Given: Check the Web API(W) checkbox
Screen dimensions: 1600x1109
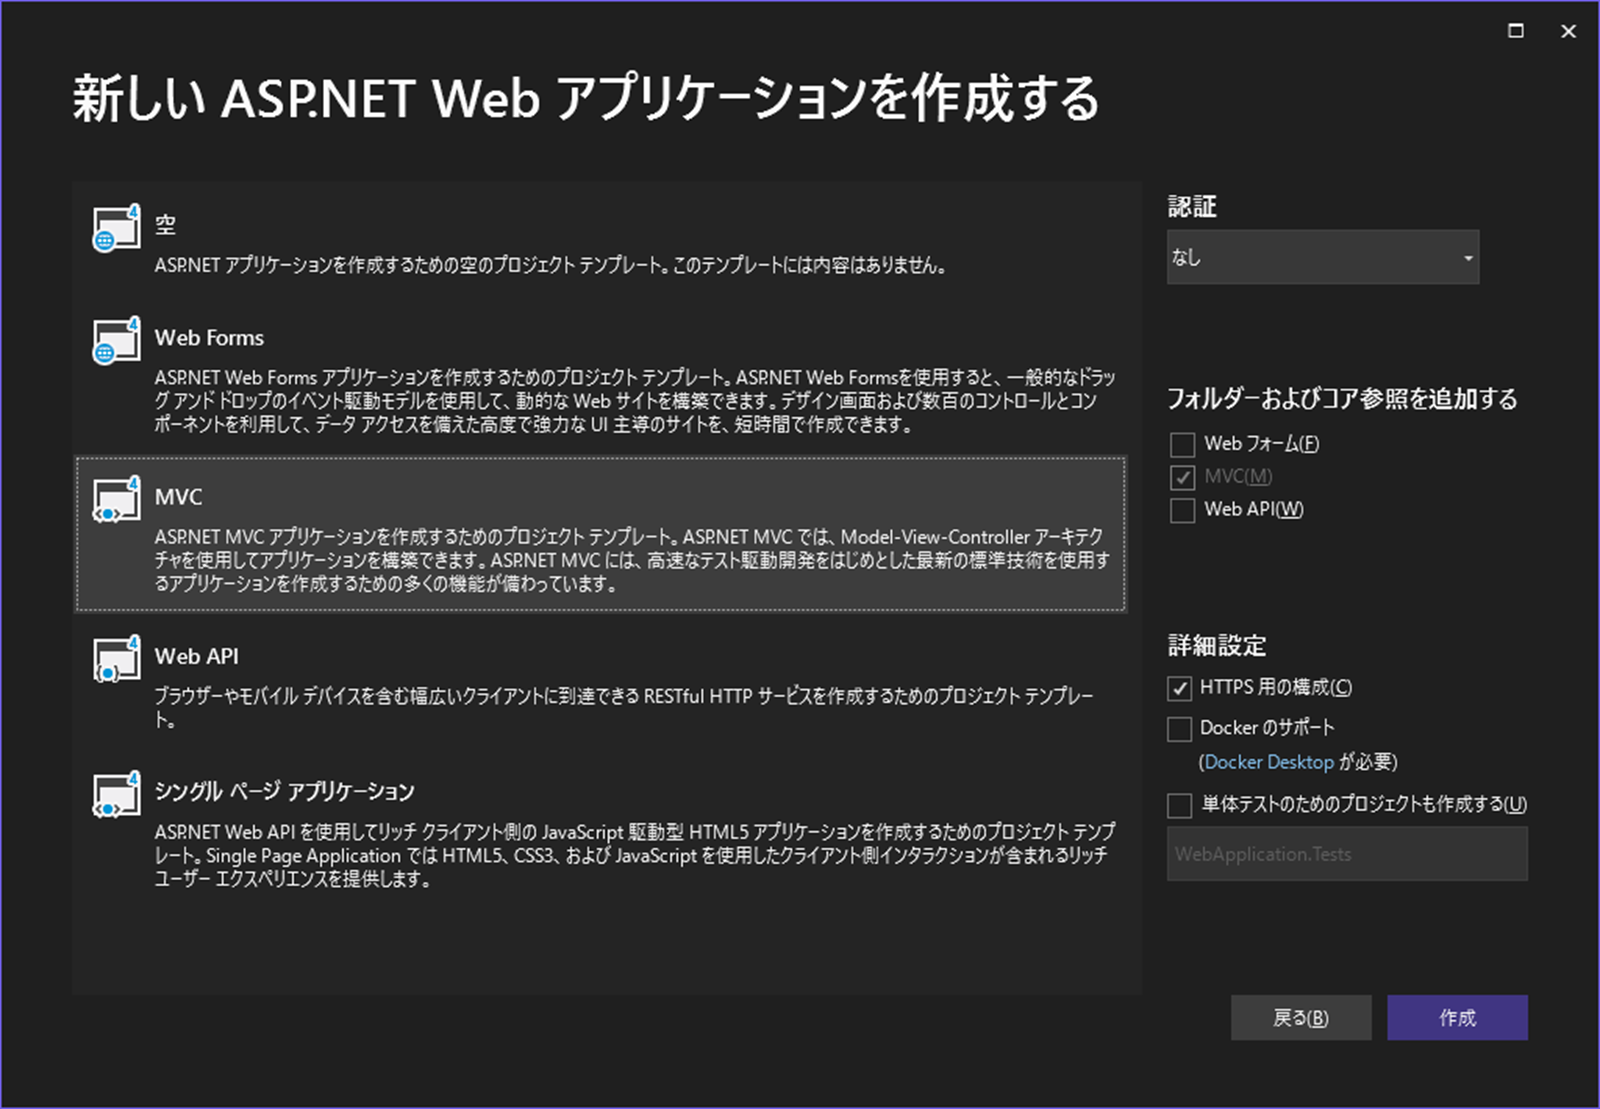Looking at the screenshot, I should tap(1181, 510).
